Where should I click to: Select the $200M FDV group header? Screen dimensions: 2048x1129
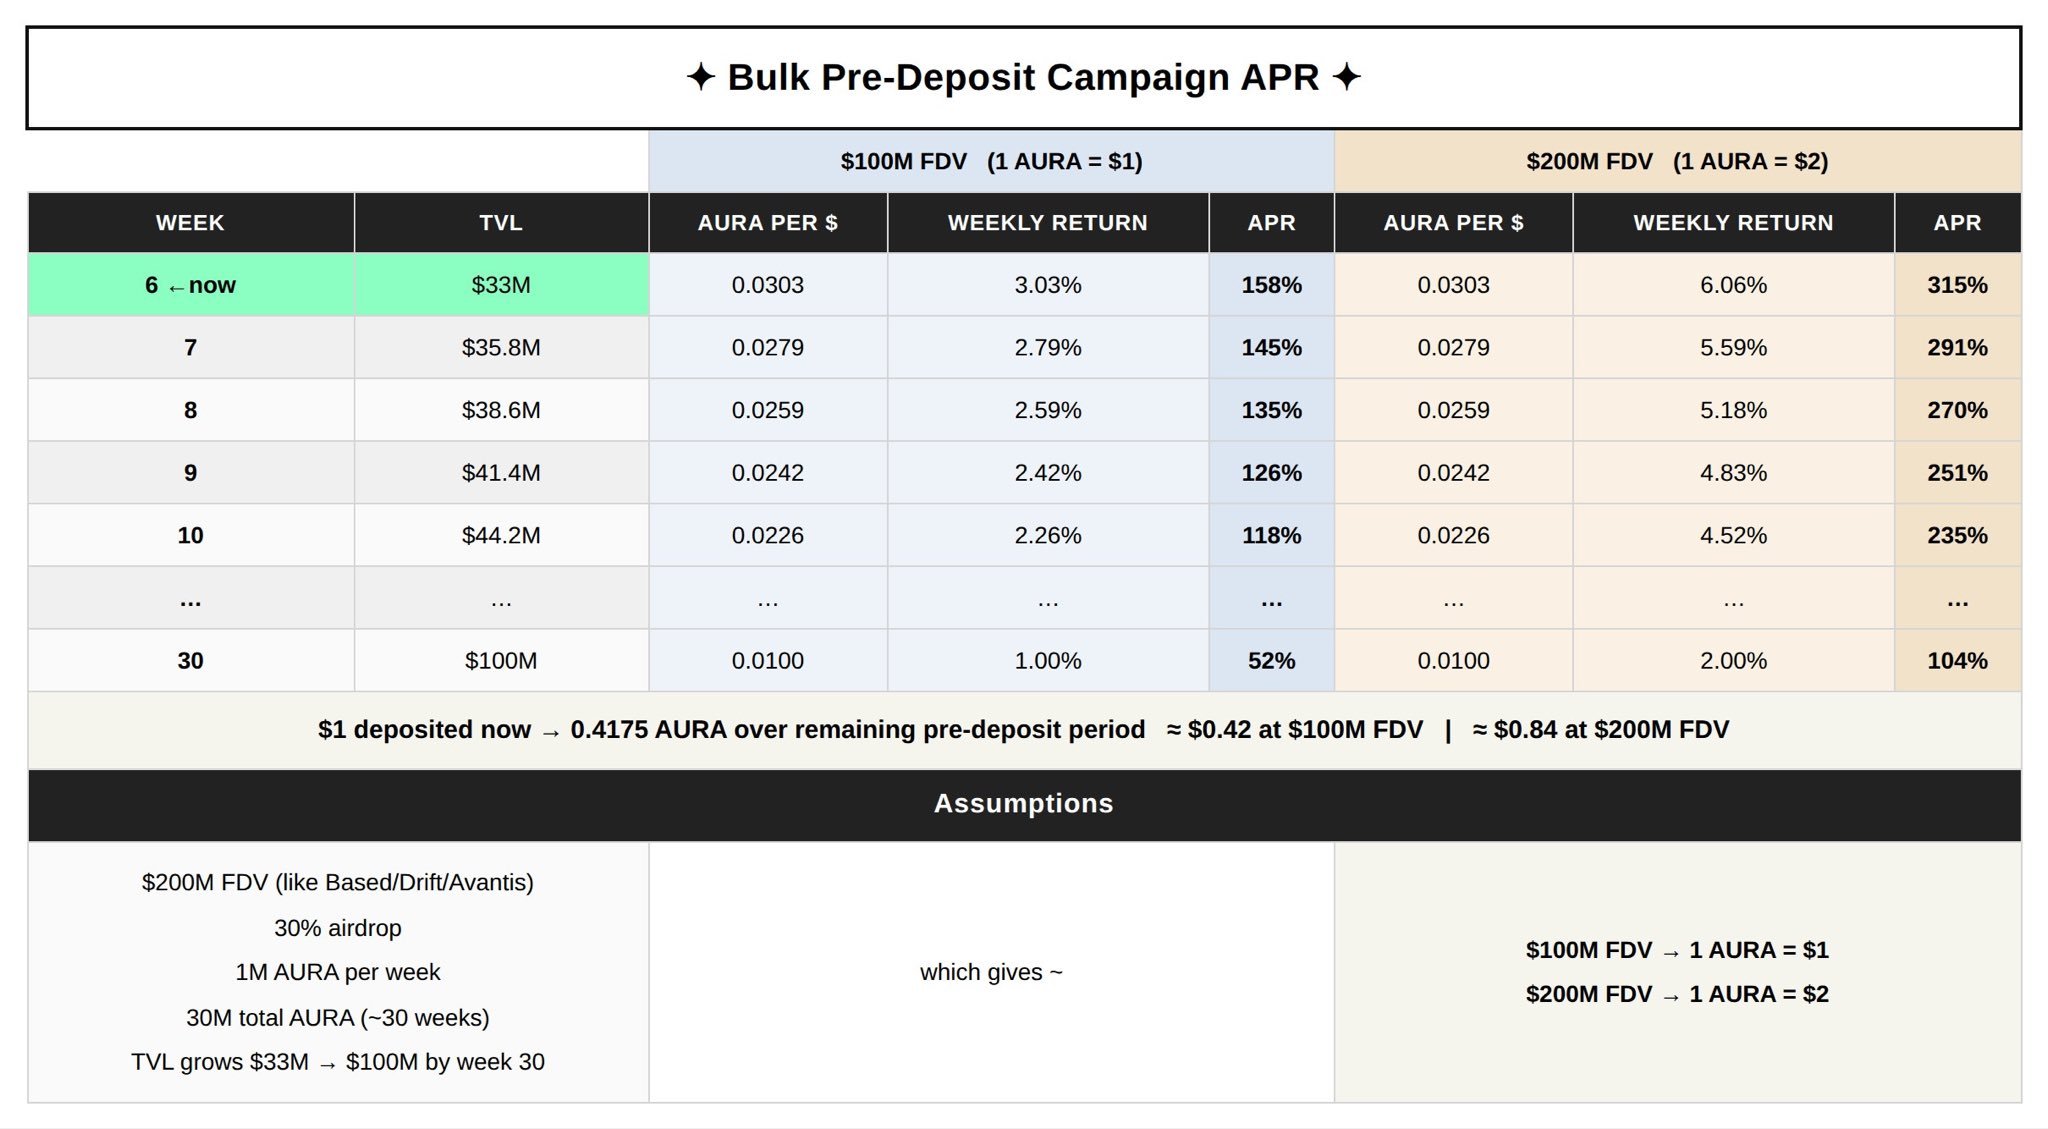coord(1677,161)
